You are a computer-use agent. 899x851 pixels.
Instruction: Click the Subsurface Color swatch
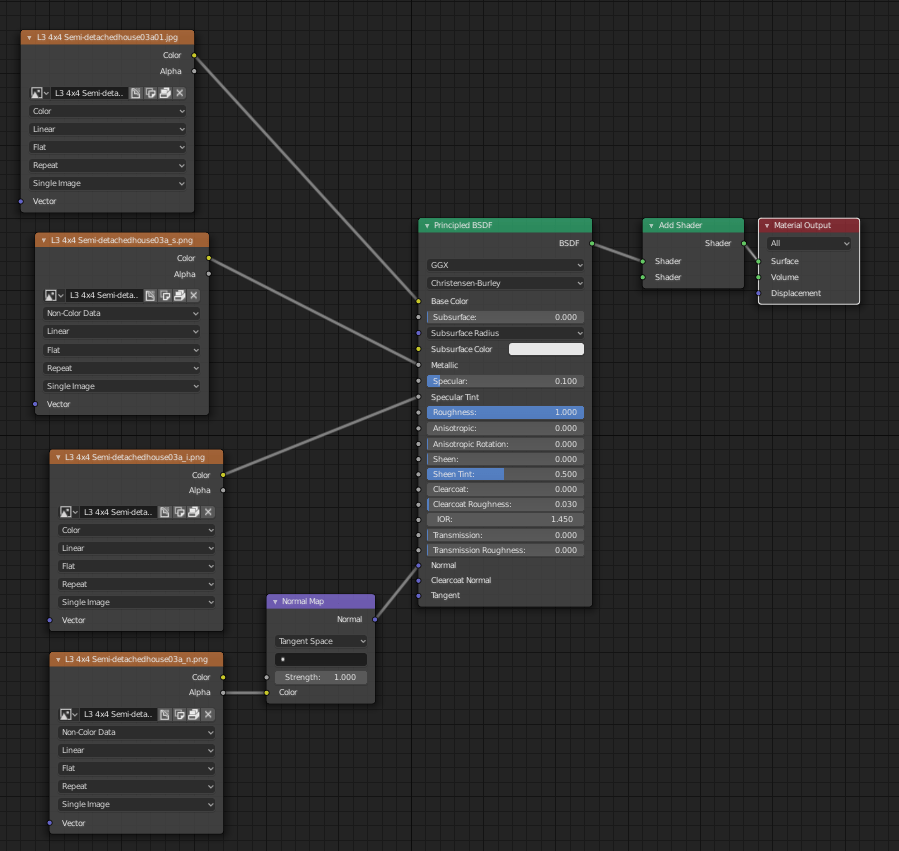(x=546, y=349)
